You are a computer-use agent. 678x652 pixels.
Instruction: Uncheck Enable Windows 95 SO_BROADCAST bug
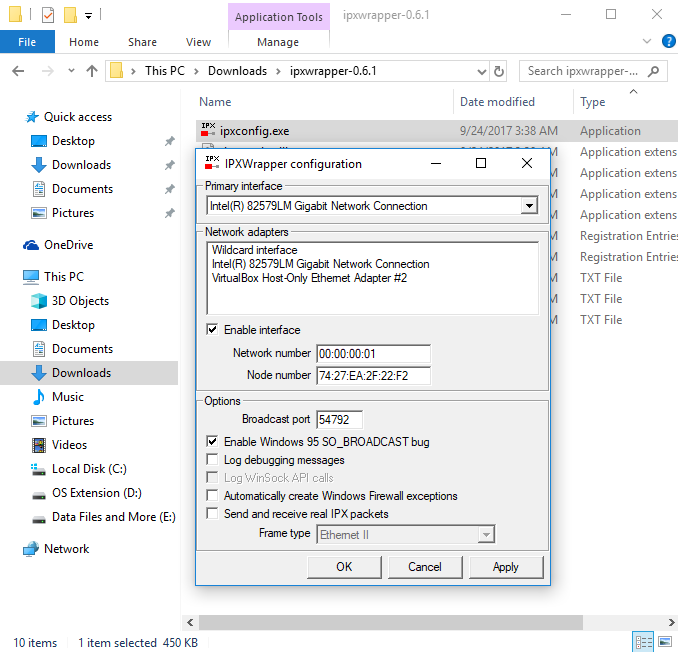tap(212, 441)
